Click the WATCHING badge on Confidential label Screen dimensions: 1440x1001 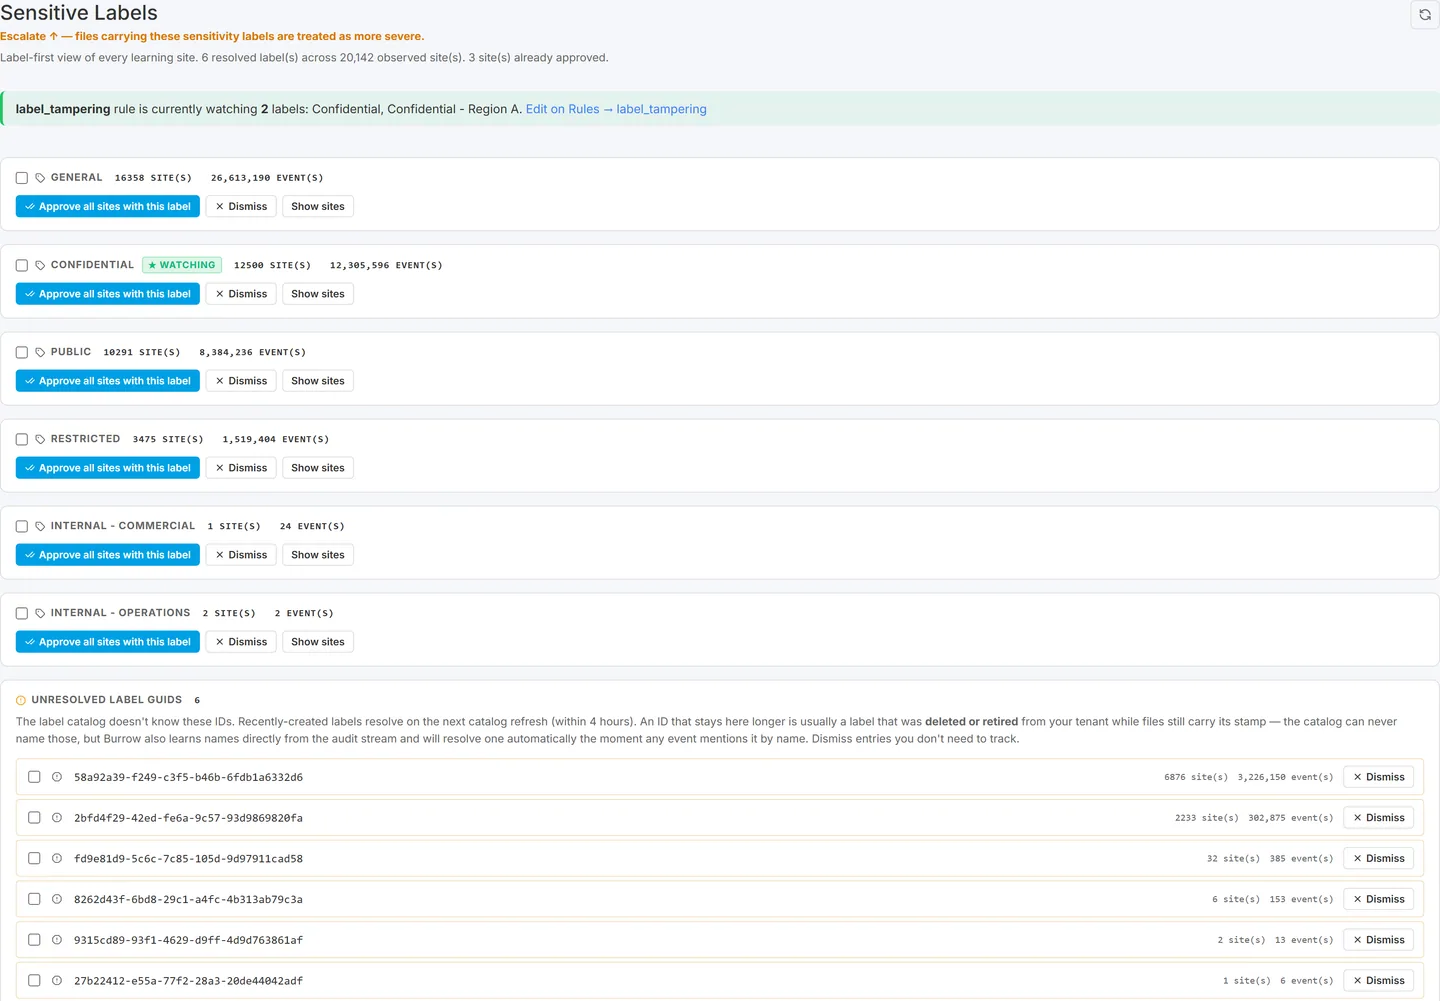(x=182, y=265)
